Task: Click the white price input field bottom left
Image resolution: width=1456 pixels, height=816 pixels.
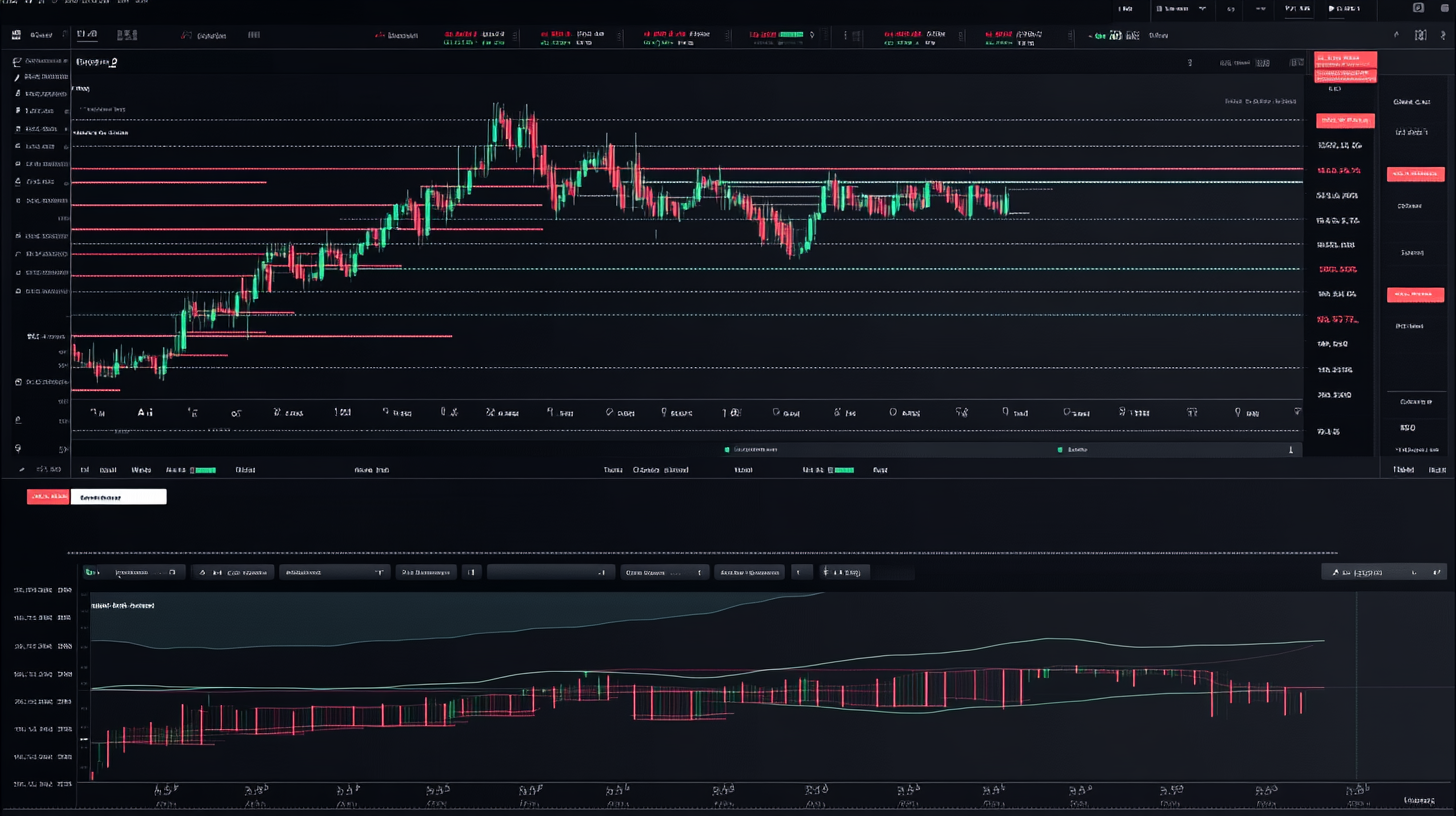Action: (118, 496)
